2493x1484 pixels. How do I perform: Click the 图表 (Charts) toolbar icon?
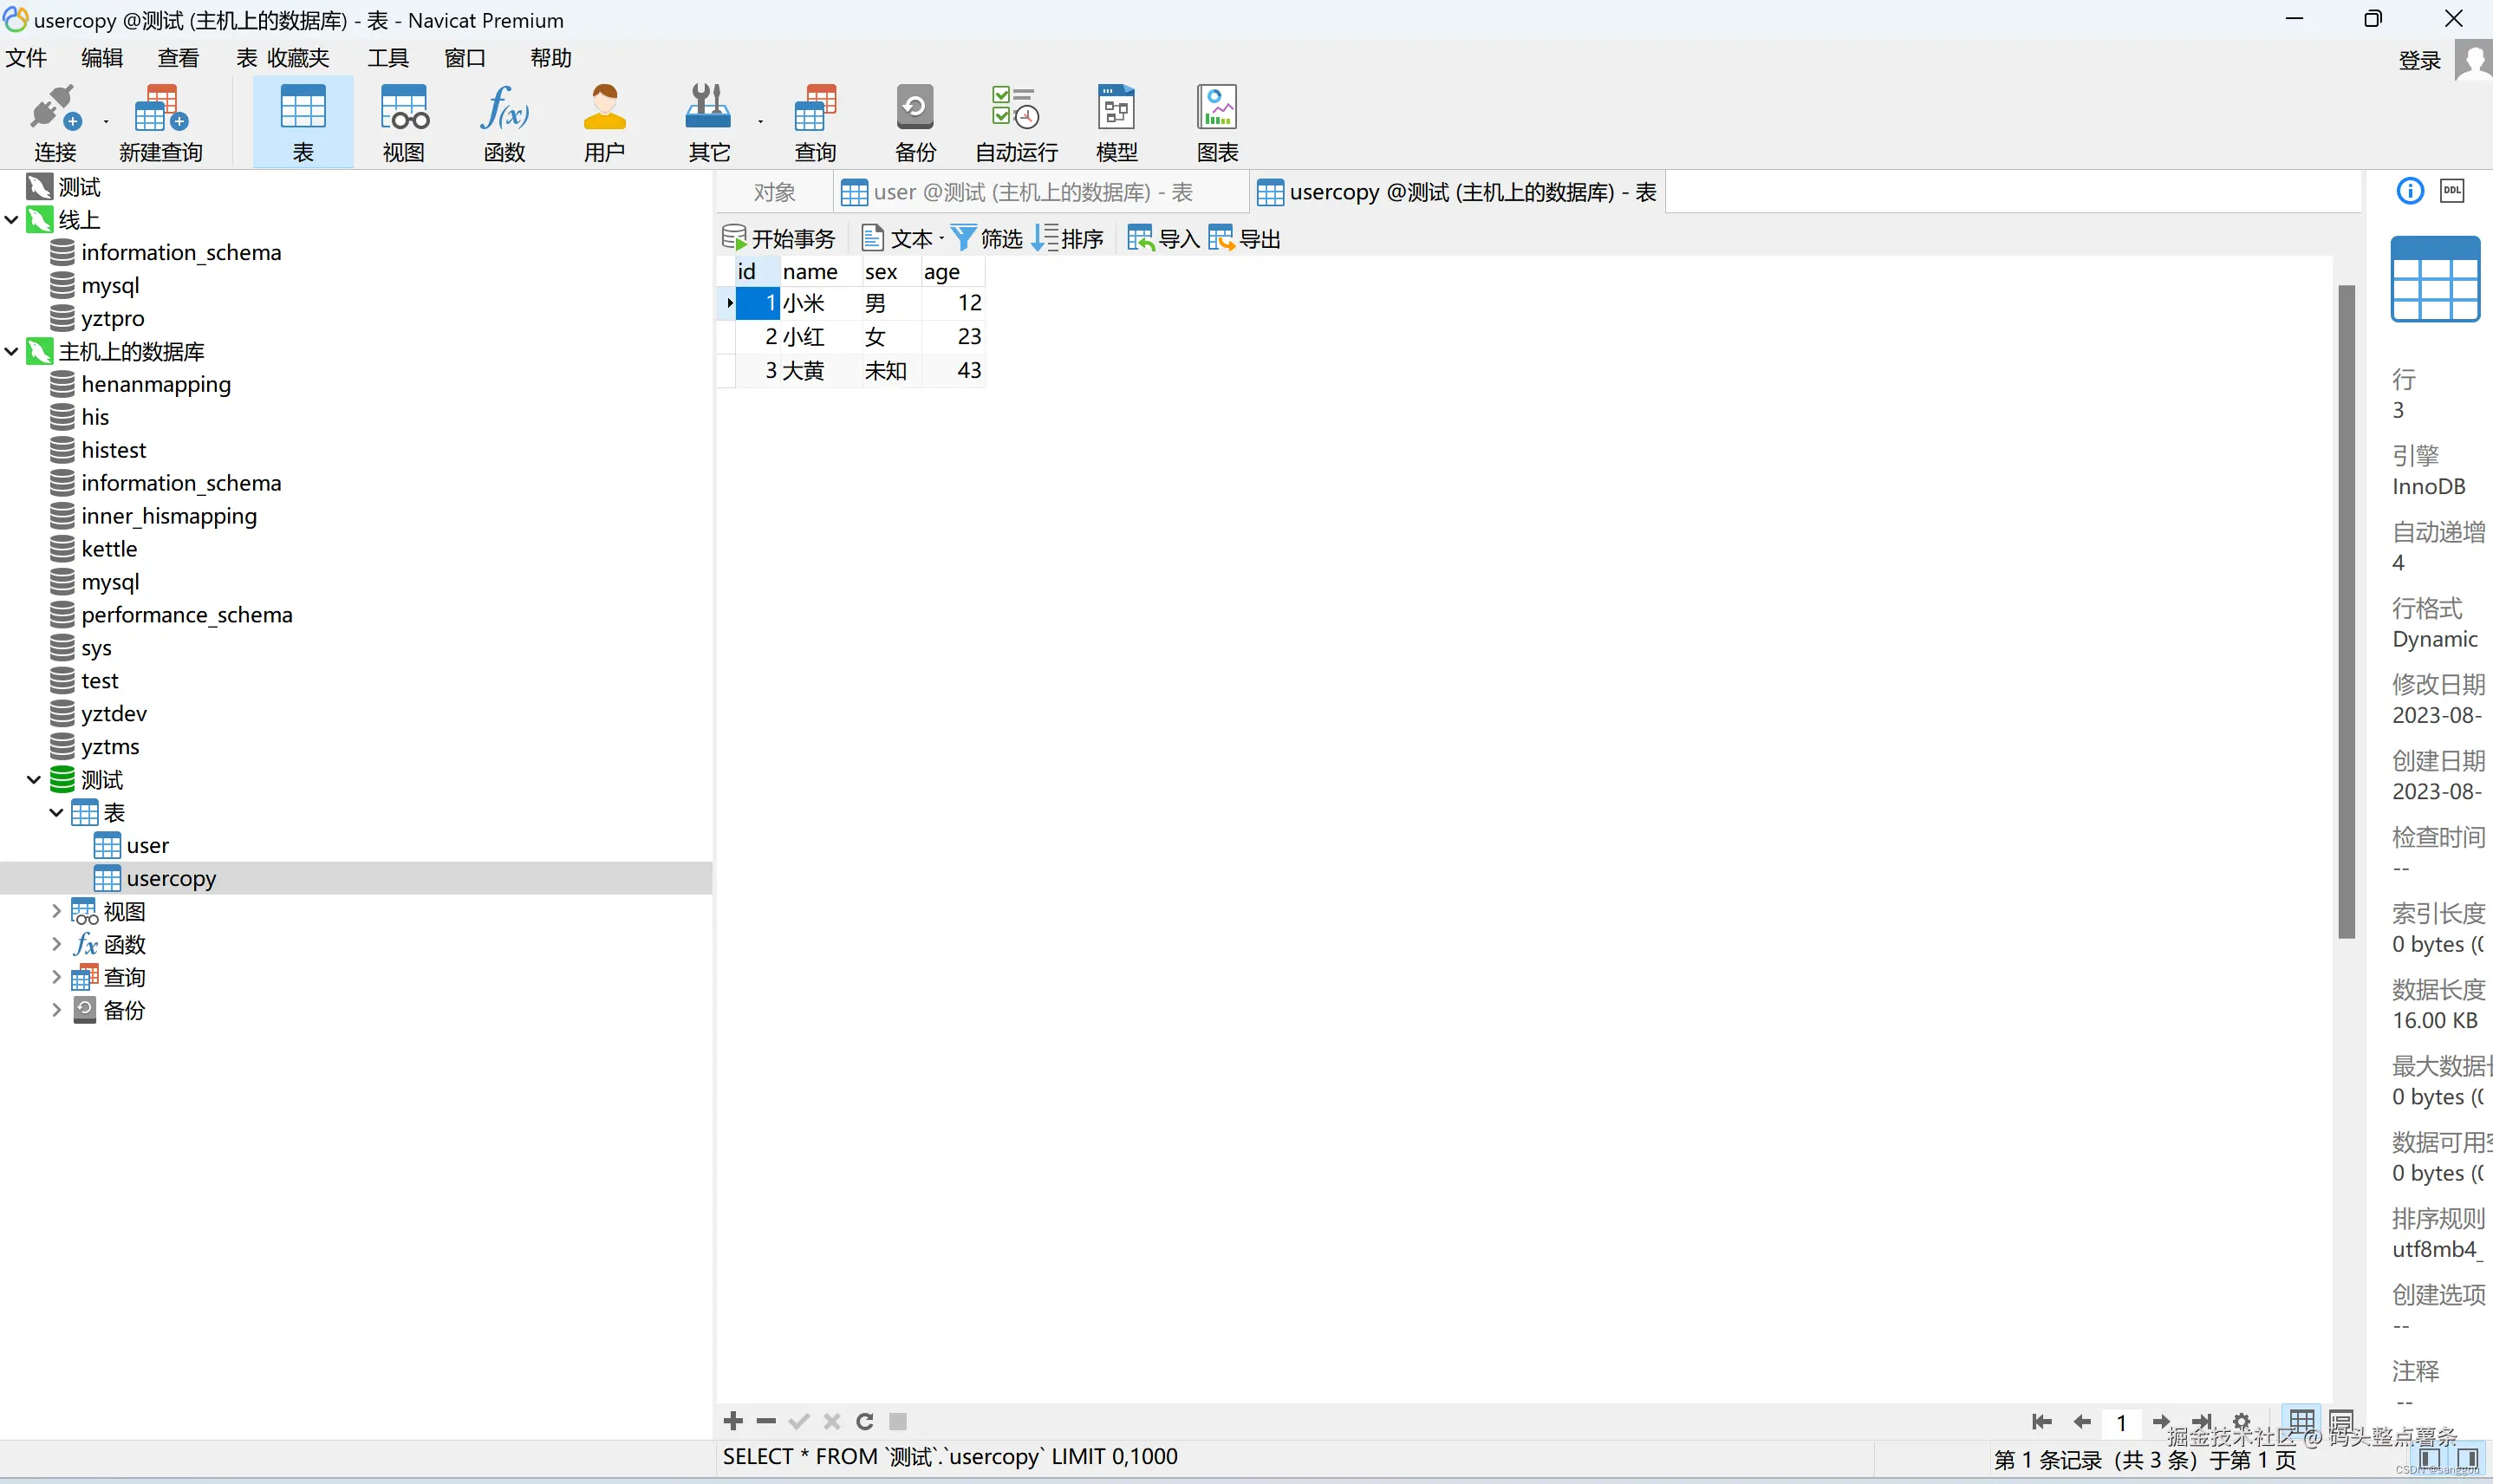(x=1217, y=122)
